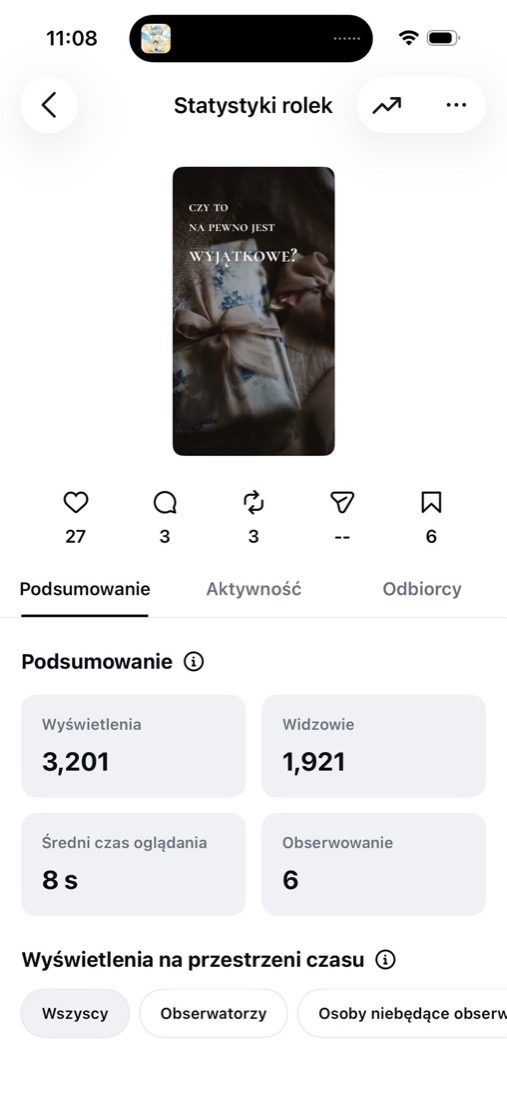Image resolution: width=507 pixels, height=1100 pixels.
Task: Tap the Średni czas oglądania card
Action: (x=133, y=864)
